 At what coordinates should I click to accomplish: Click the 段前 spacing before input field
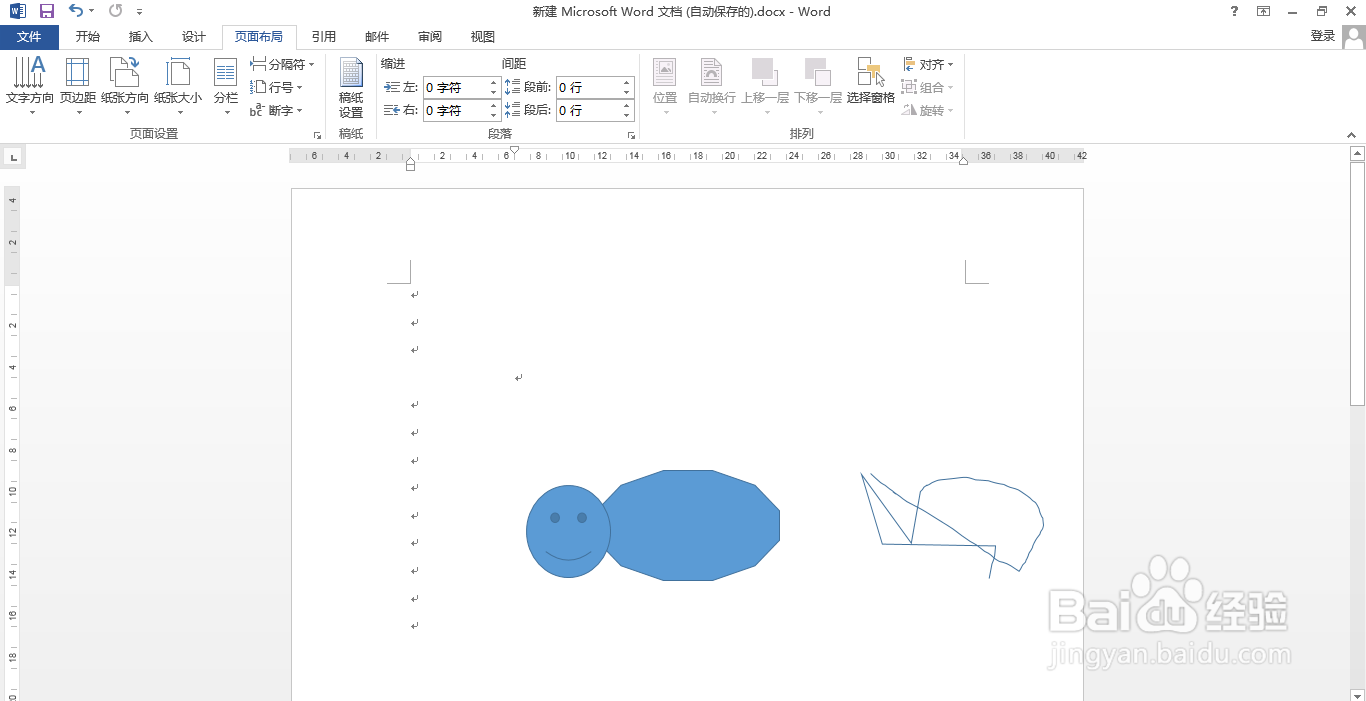click(x=595, y=87)
